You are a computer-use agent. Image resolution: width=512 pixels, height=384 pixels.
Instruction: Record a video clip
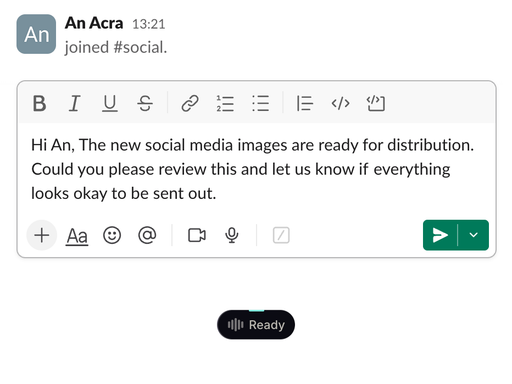197,235
